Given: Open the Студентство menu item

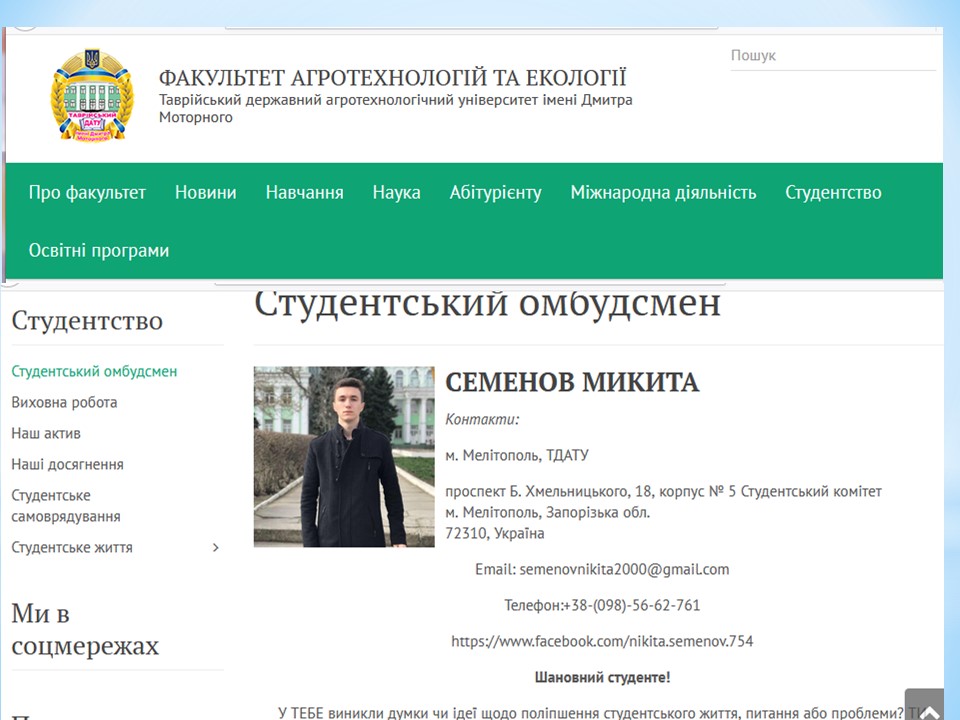Looking at the screenshot, I should (833, 193).
